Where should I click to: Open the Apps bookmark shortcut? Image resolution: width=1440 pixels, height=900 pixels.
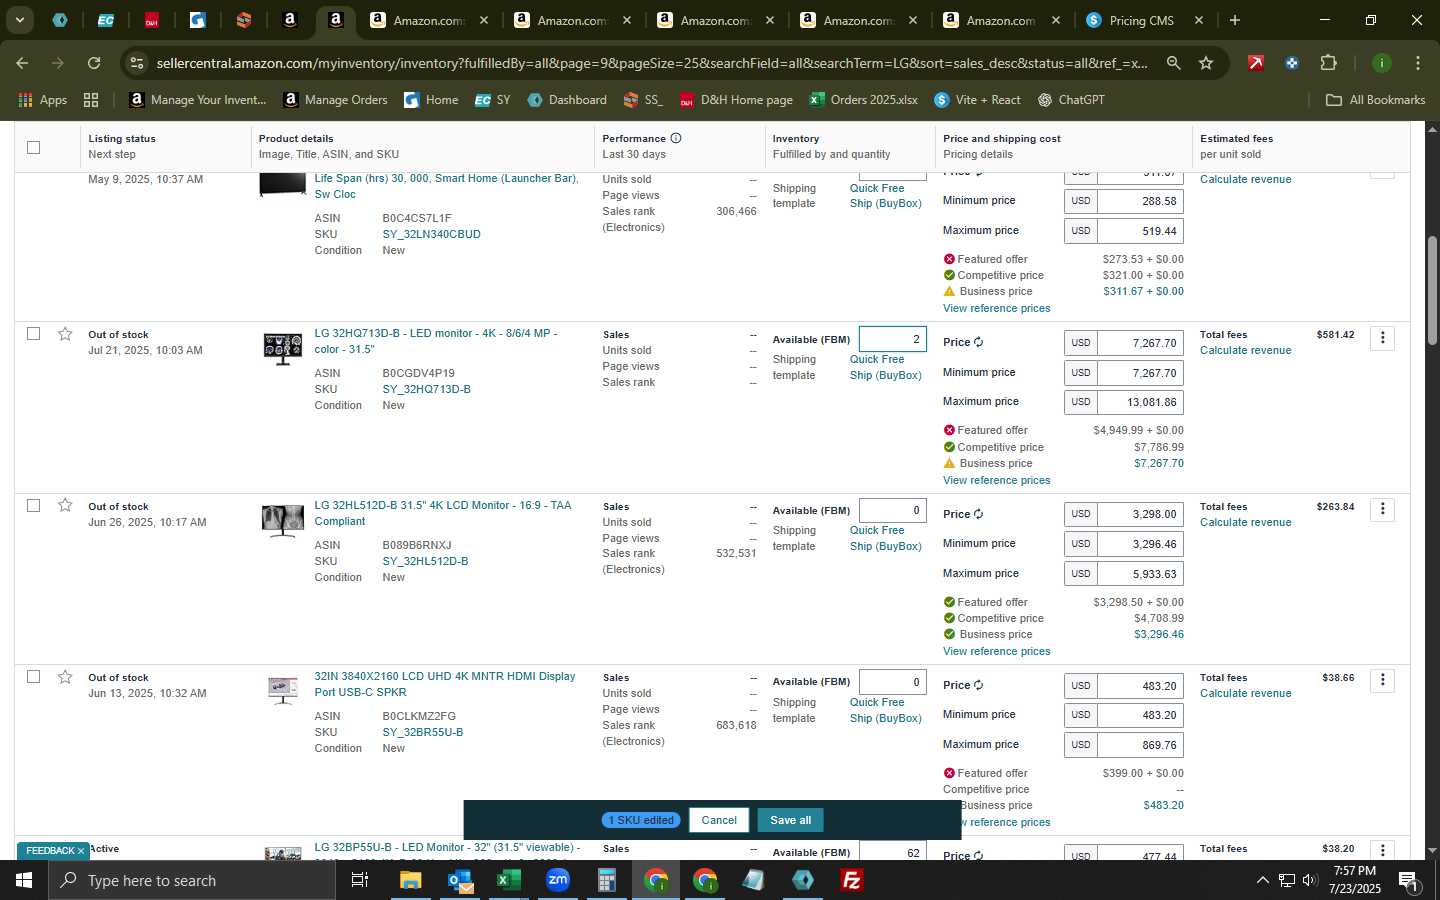[x=42, y=100]
